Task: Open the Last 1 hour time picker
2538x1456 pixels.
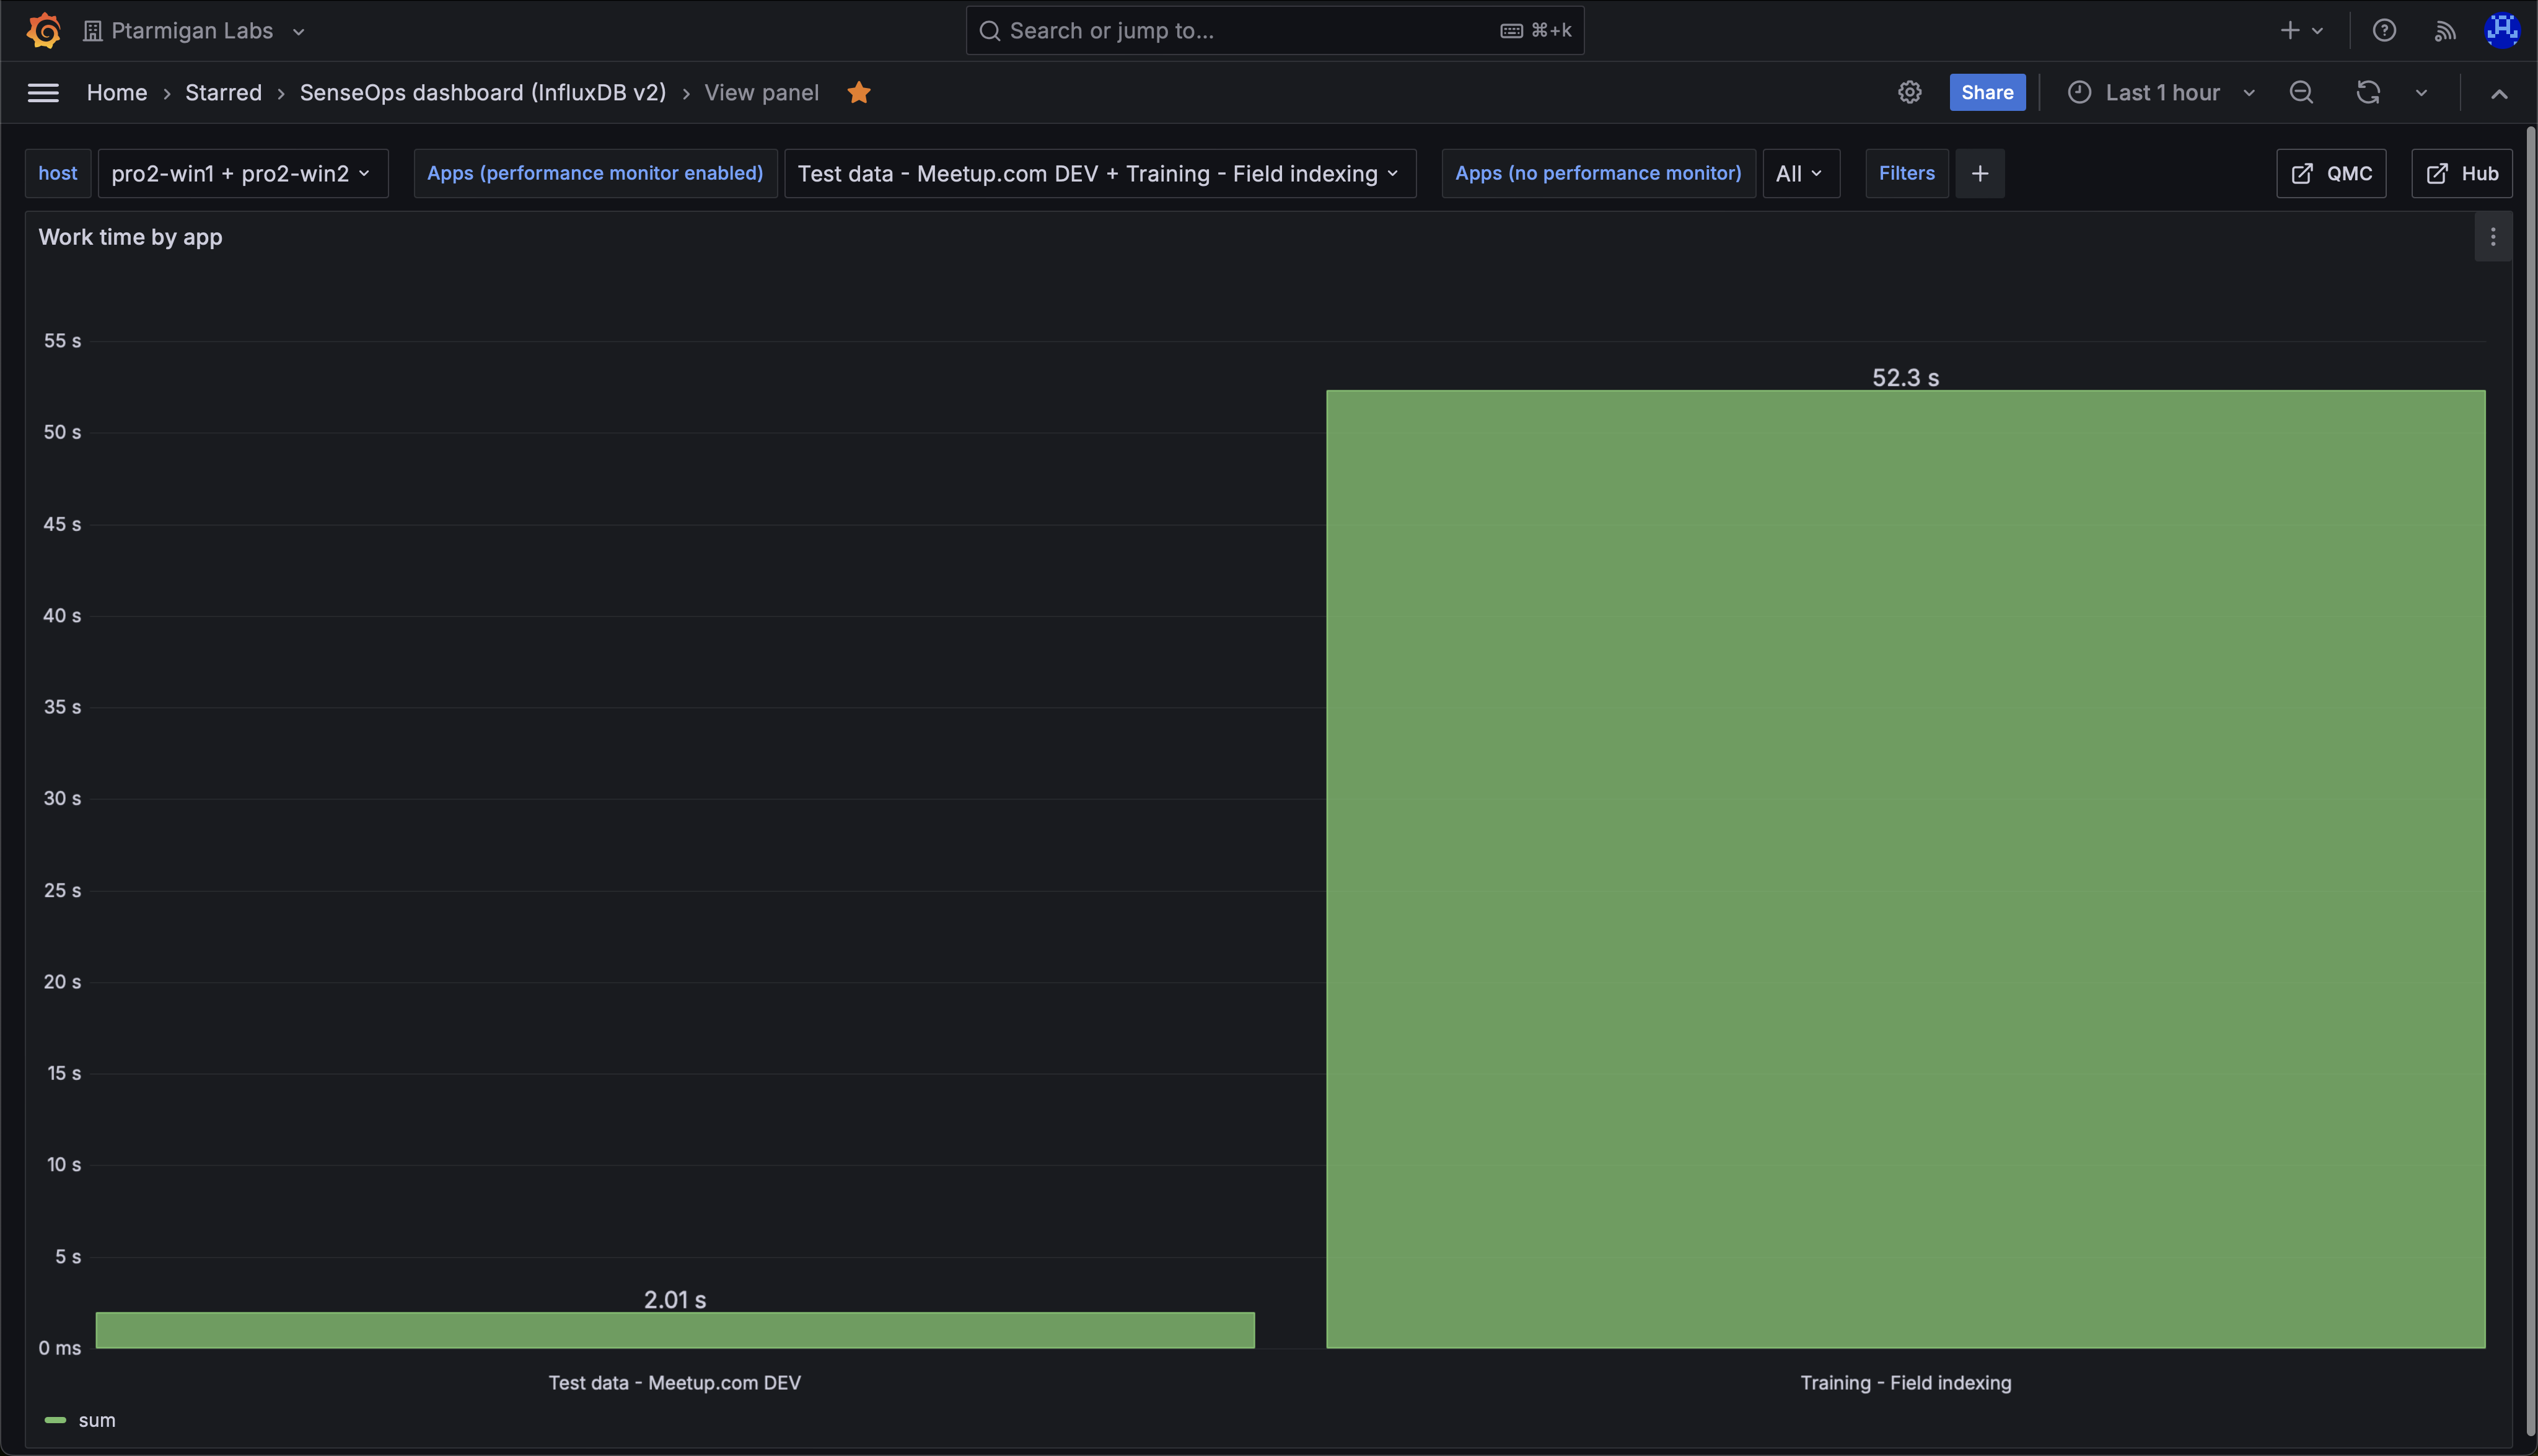Action: [2161, 93]
